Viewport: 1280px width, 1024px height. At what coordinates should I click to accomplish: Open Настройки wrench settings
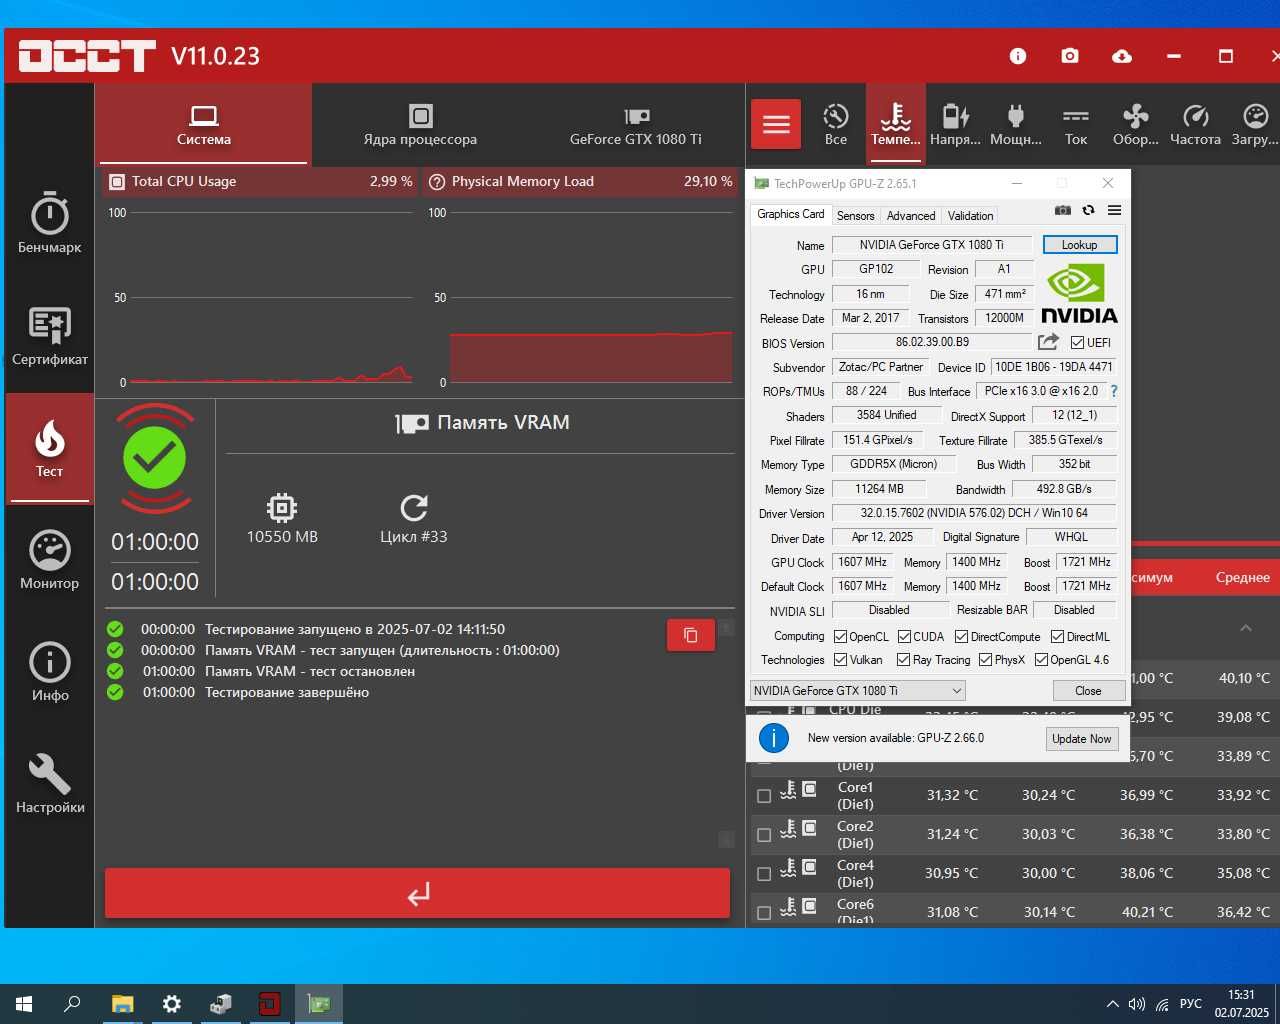coord(50,784)
